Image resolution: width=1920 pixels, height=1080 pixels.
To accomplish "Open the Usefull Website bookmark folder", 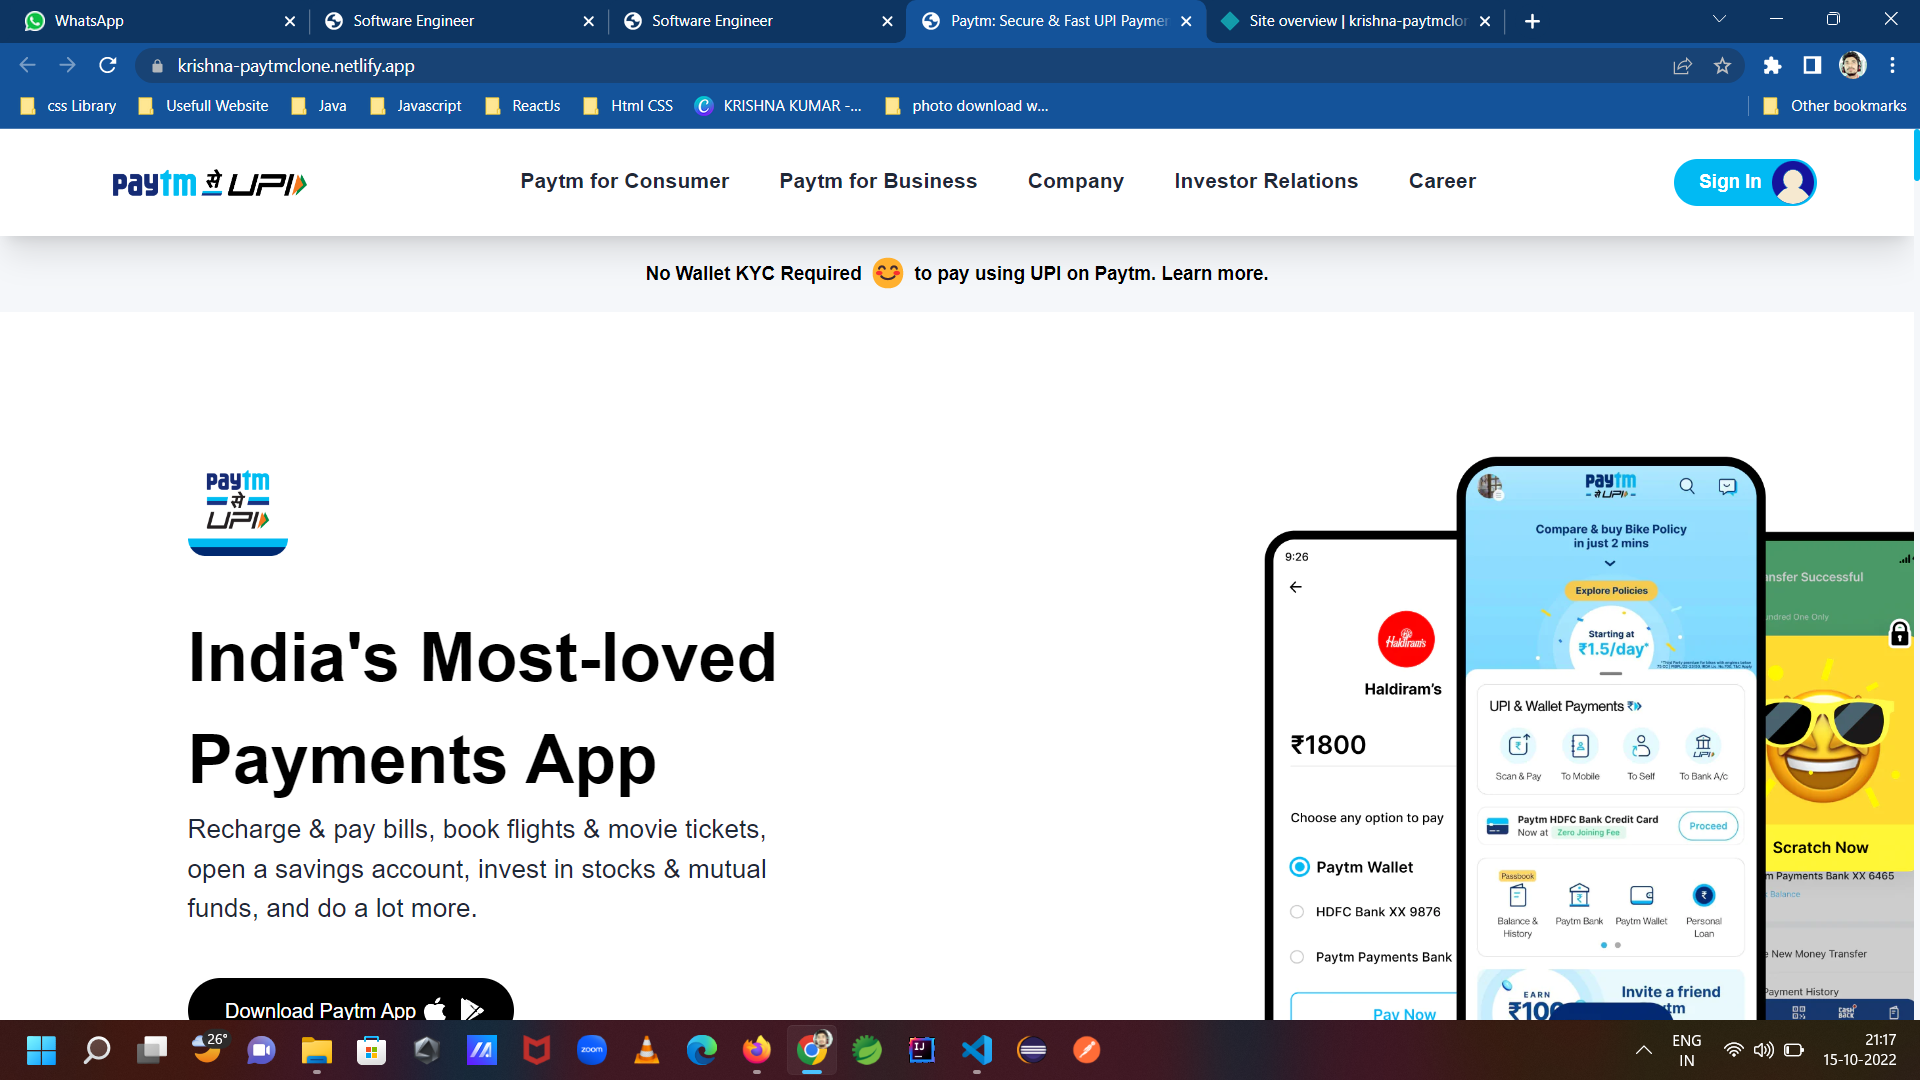I will coord(203,106).
